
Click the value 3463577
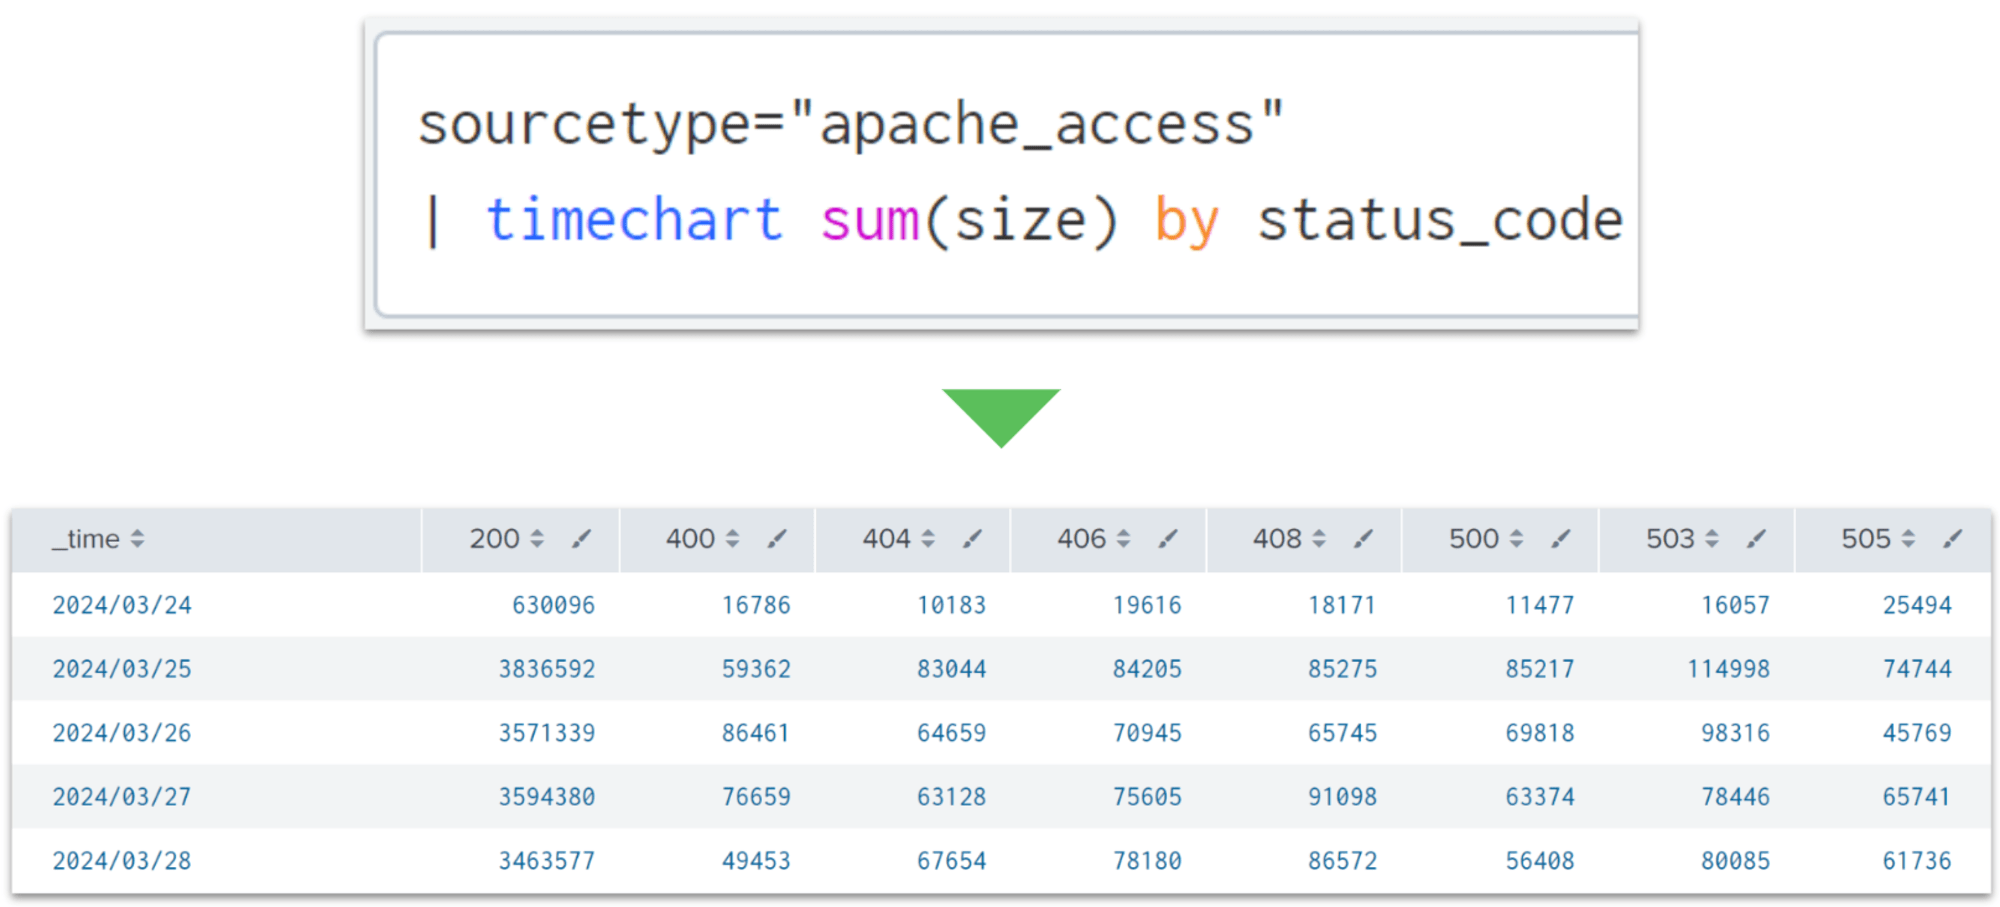pos(547,861)
